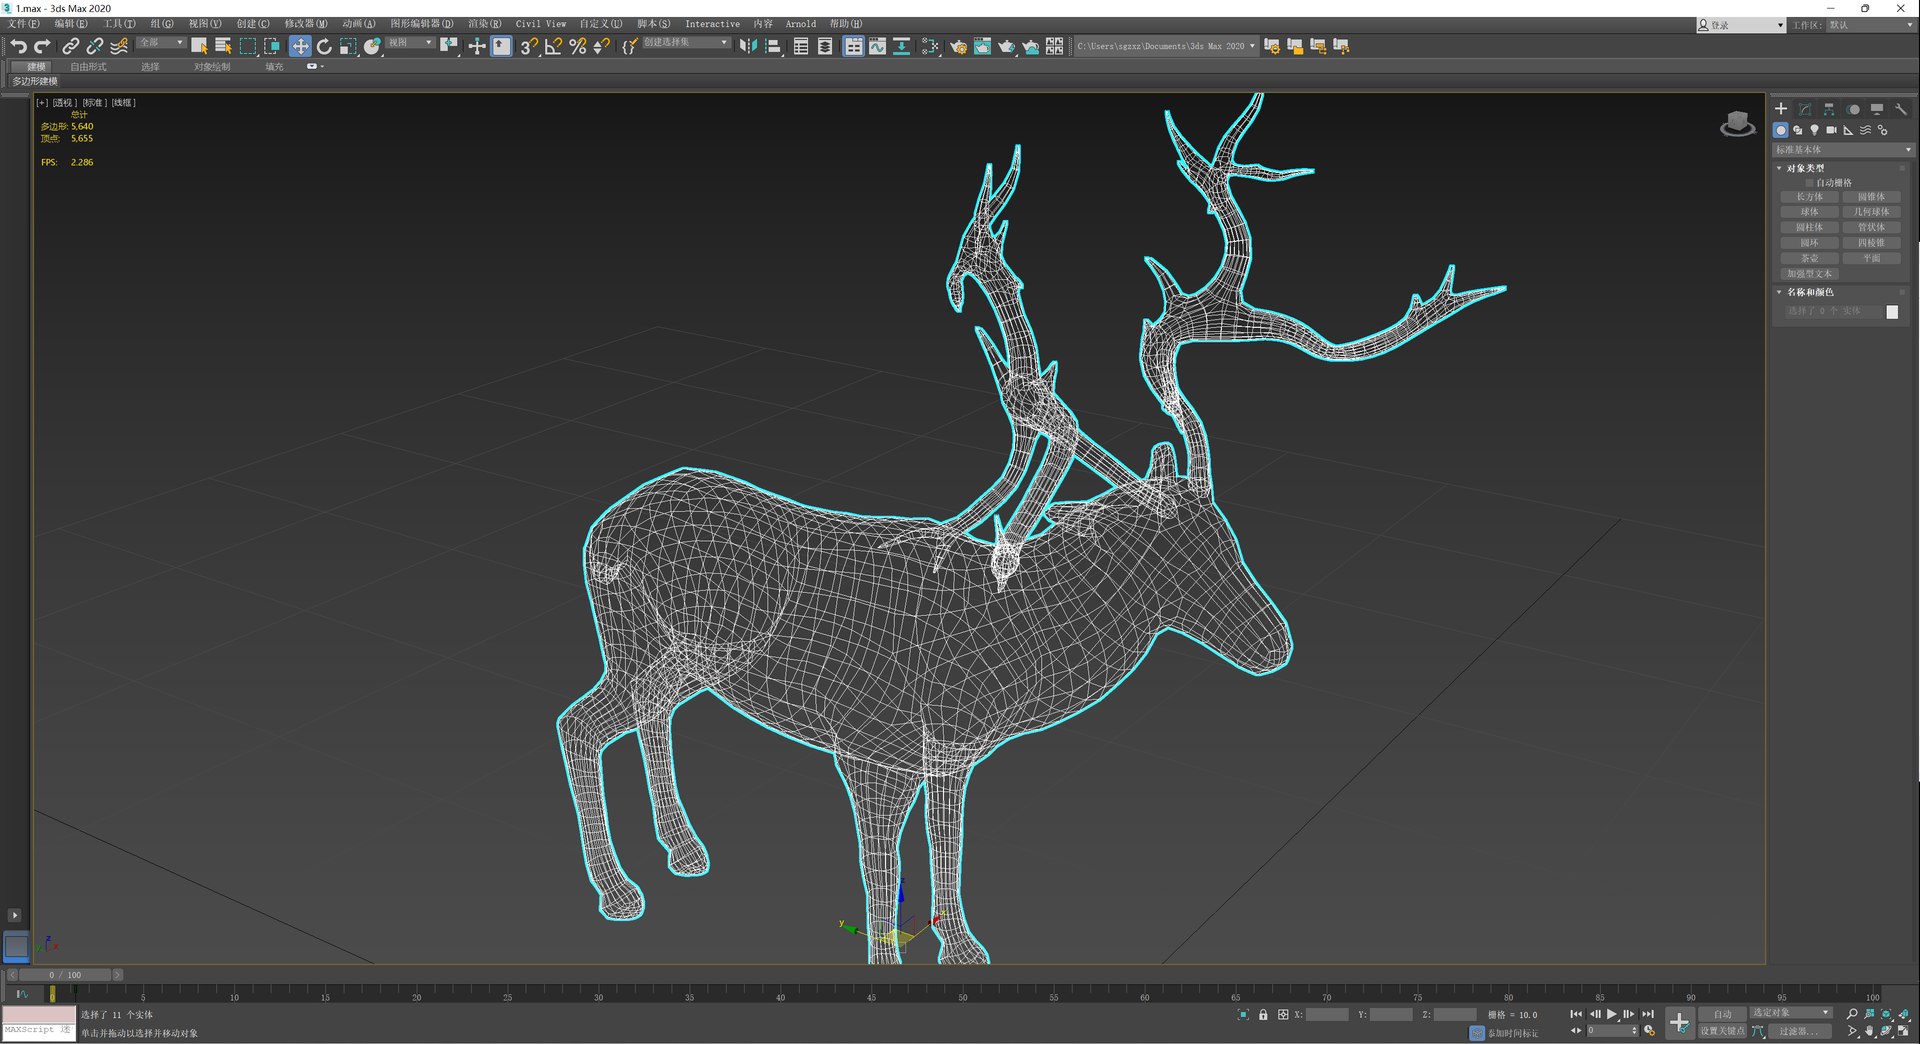Select the Lights category icon
Screen dimensions: 1920x1044
click(1814, 130)
